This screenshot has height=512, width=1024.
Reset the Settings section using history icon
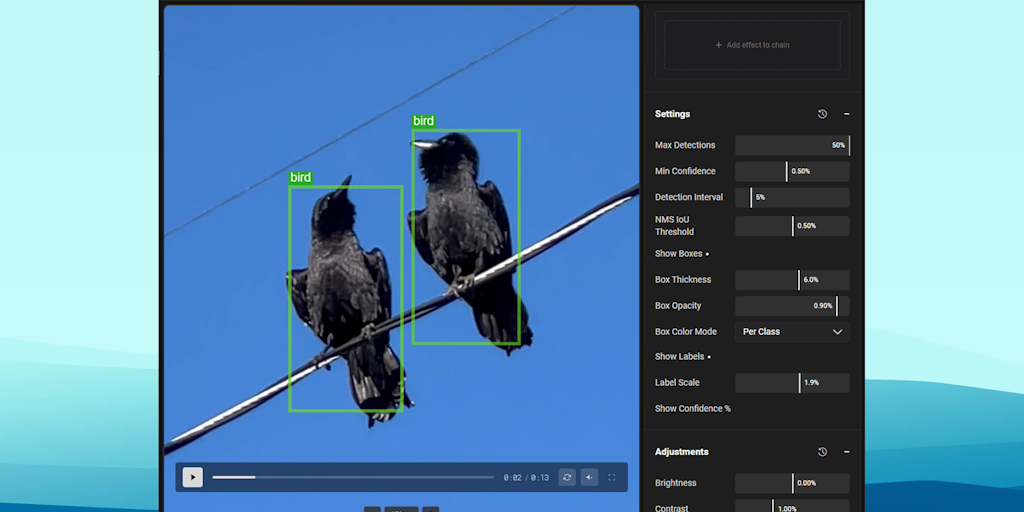pyautogui.click(x=822, y=114)
